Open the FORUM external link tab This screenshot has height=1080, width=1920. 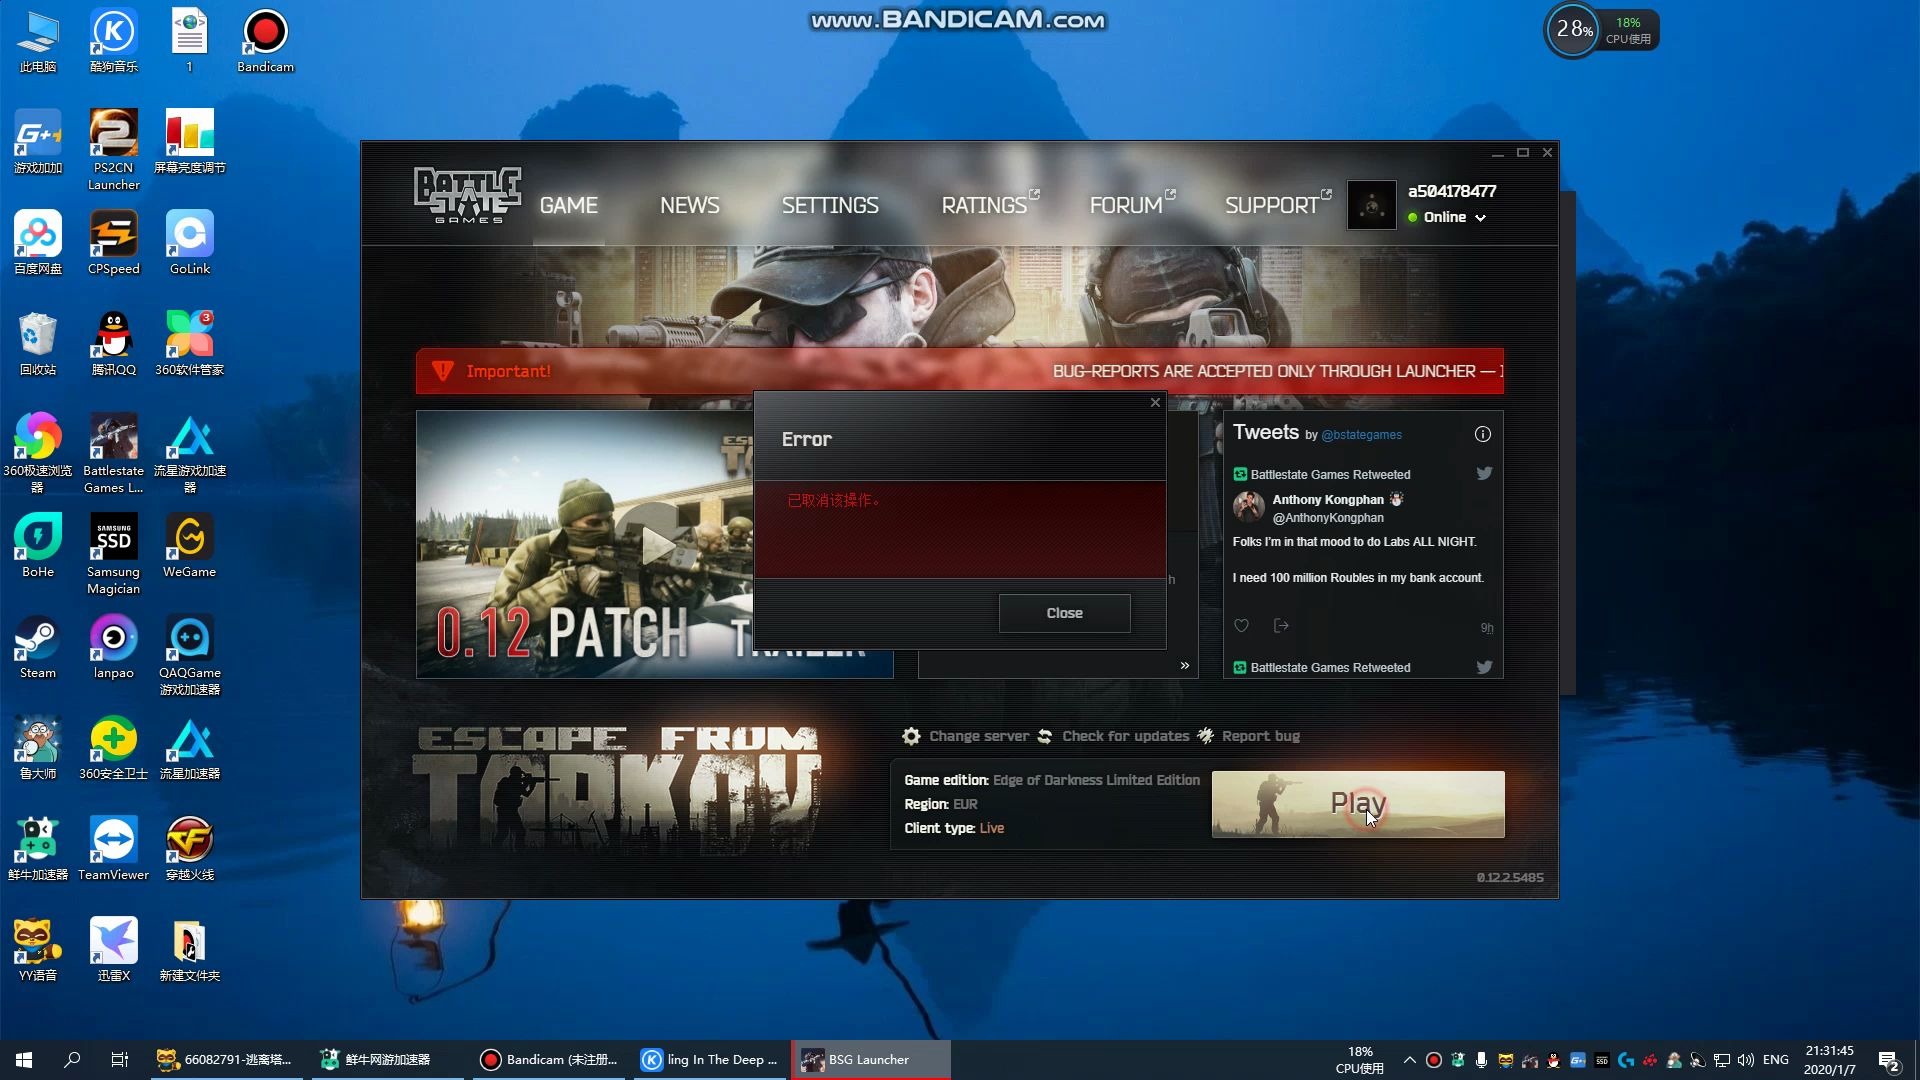coord(1131,204)
